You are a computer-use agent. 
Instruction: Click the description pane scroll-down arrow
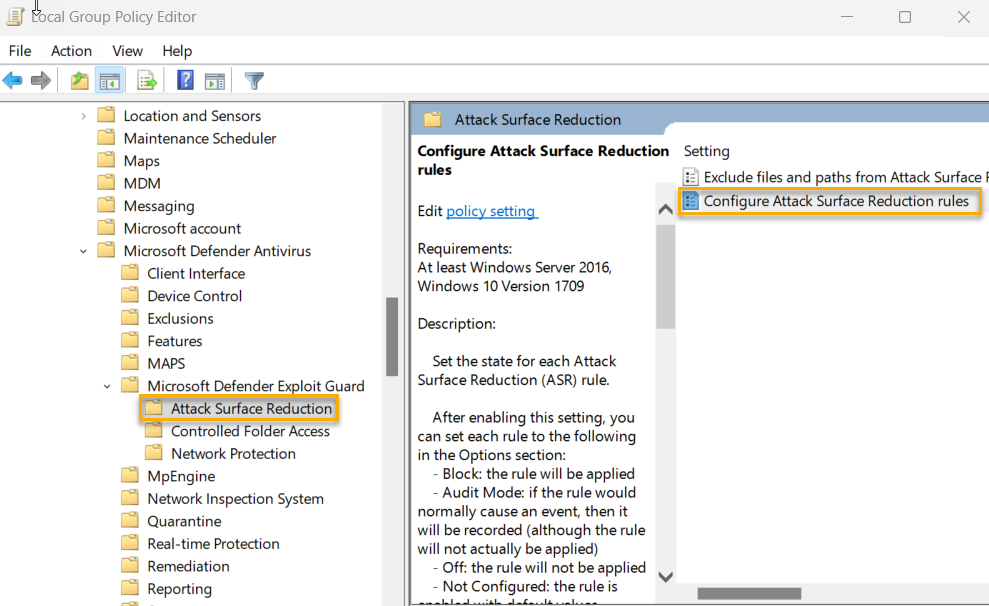click(x=665, y=577)
